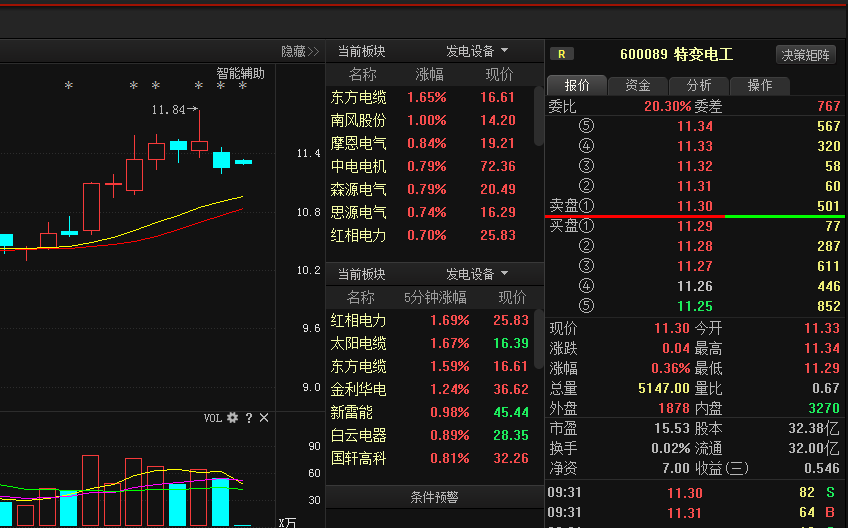Click sell level 3 price 11.32
Screen dimensions: 848x528
click(x=695, y=166)
